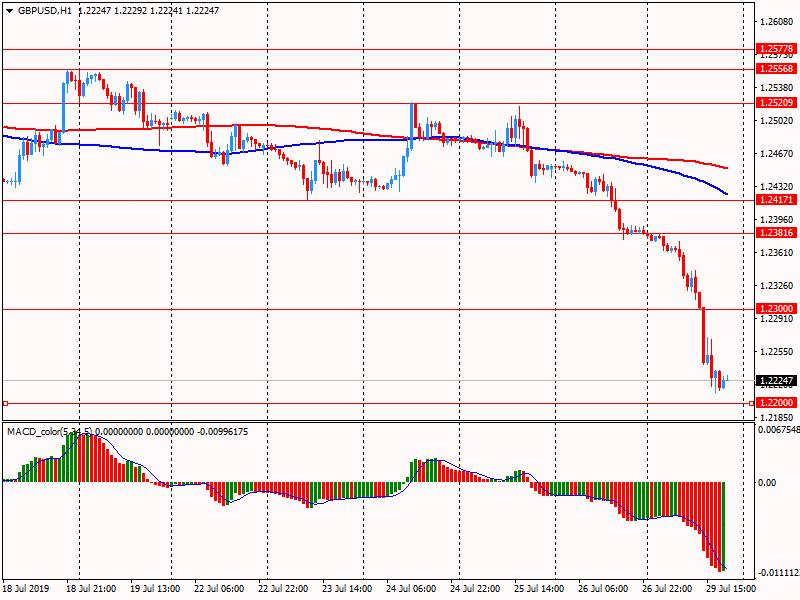Click the red 1.24171 price level label
Image resolution: width=800 pixels, height=600 pixels.
coord(776,199)
